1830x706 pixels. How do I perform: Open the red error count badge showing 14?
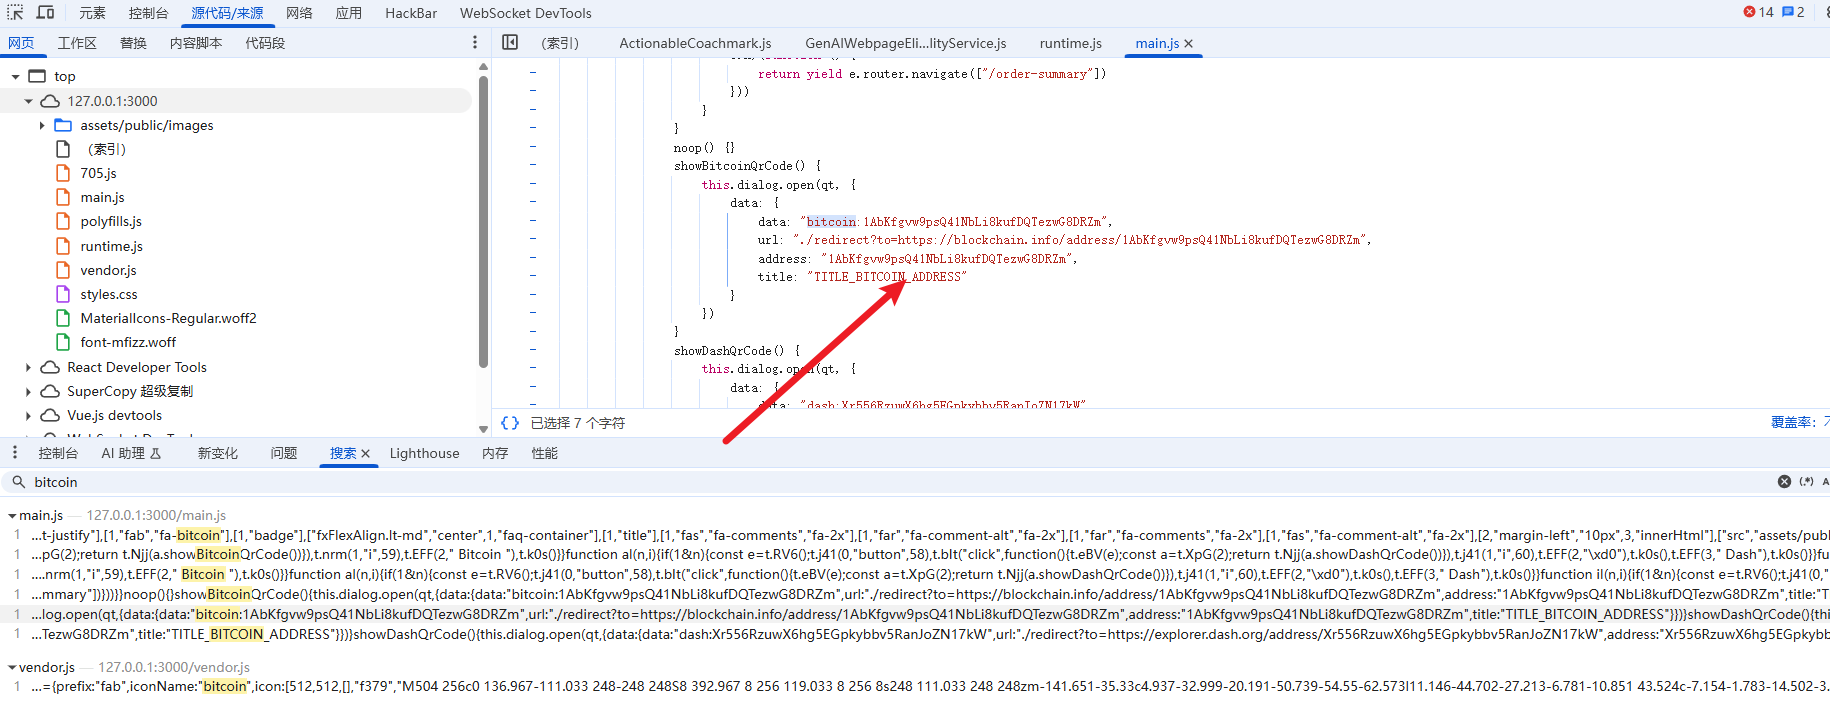pos(1759,12)
